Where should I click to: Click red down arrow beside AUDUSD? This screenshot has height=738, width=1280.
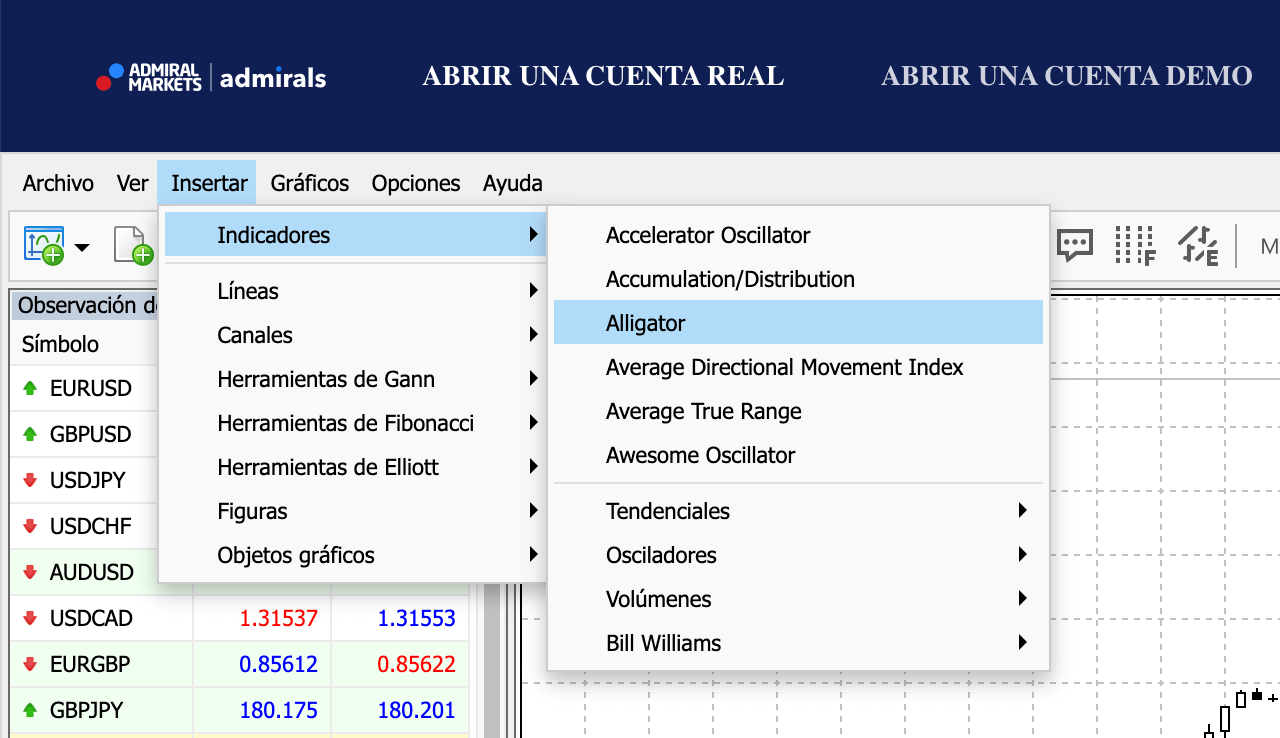coord(30,572)
